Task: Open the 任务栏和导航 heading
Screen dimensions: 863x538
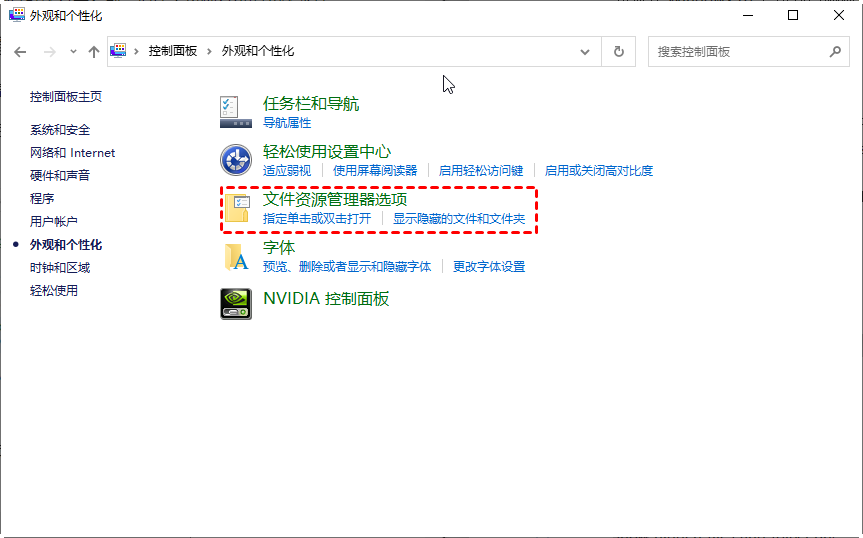Action: [x=311, y=103]
